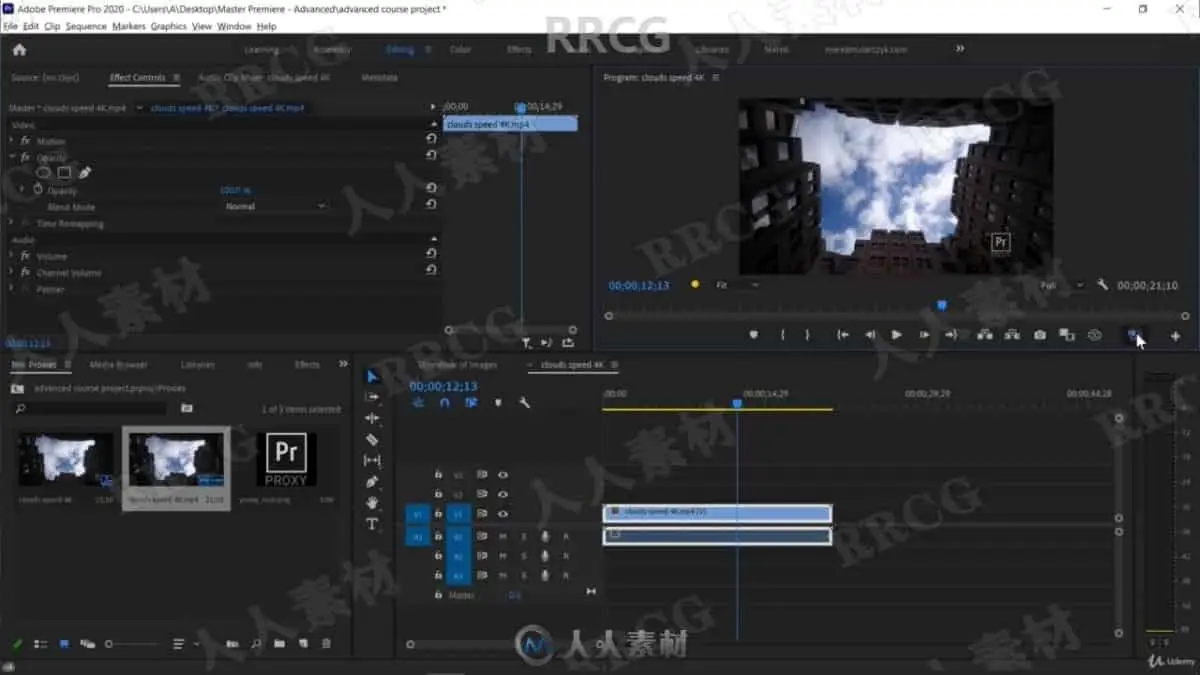The width and height of the screenshot is (1200, 675).
Task: Expand the Motion effect
Action: tap(13, 141)
